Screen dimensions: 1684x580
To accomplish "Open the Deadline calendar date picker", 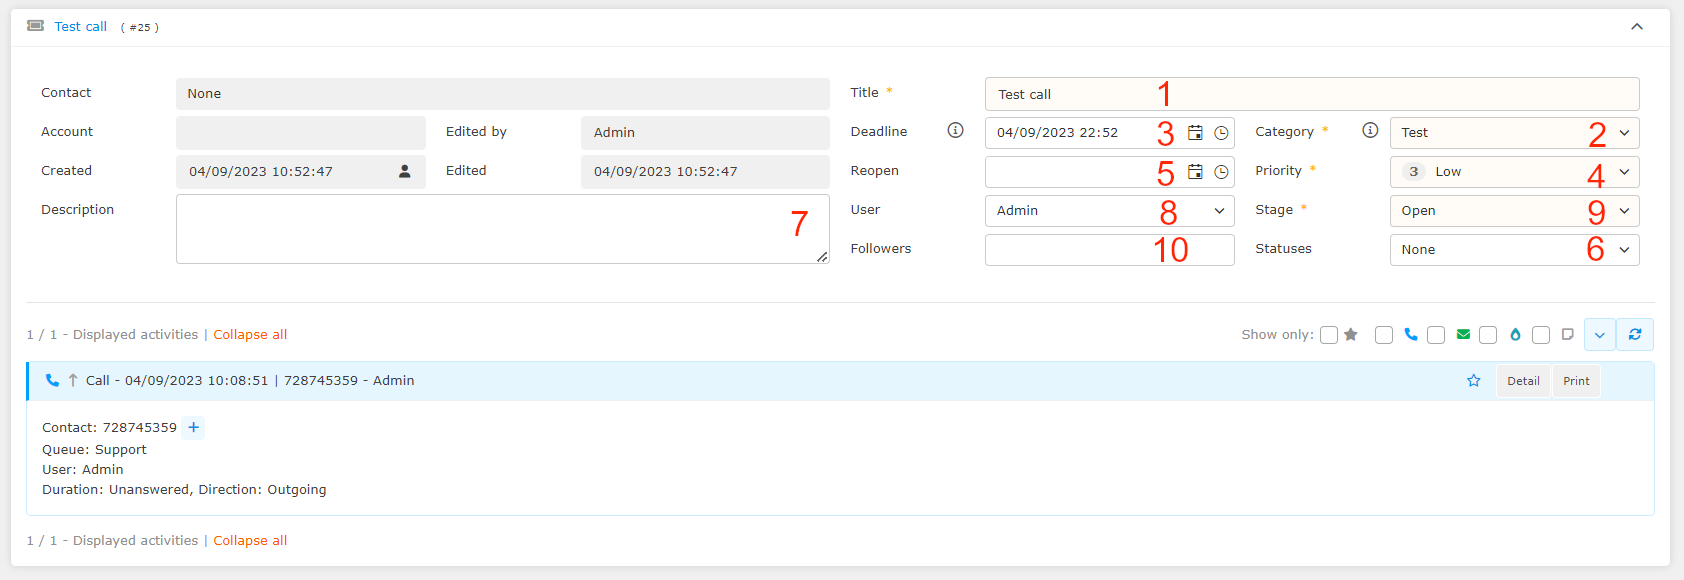I will click(1195, 133).
